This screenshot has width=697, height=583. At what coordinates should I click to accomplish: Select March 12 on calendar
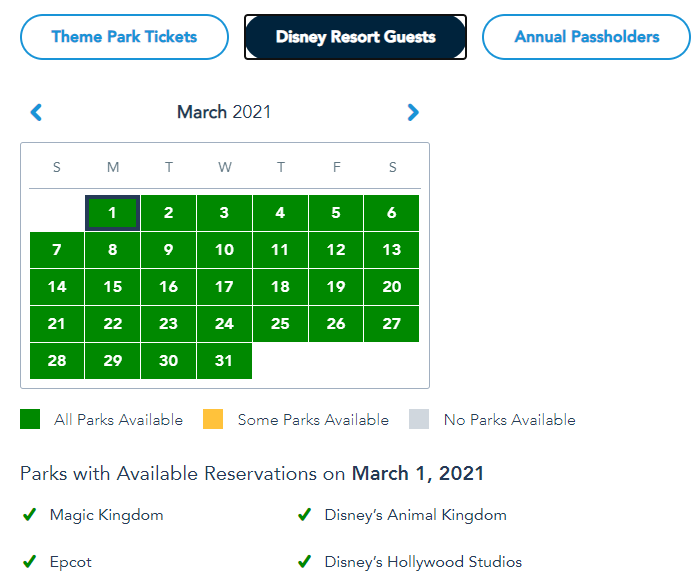pos(336,250)
